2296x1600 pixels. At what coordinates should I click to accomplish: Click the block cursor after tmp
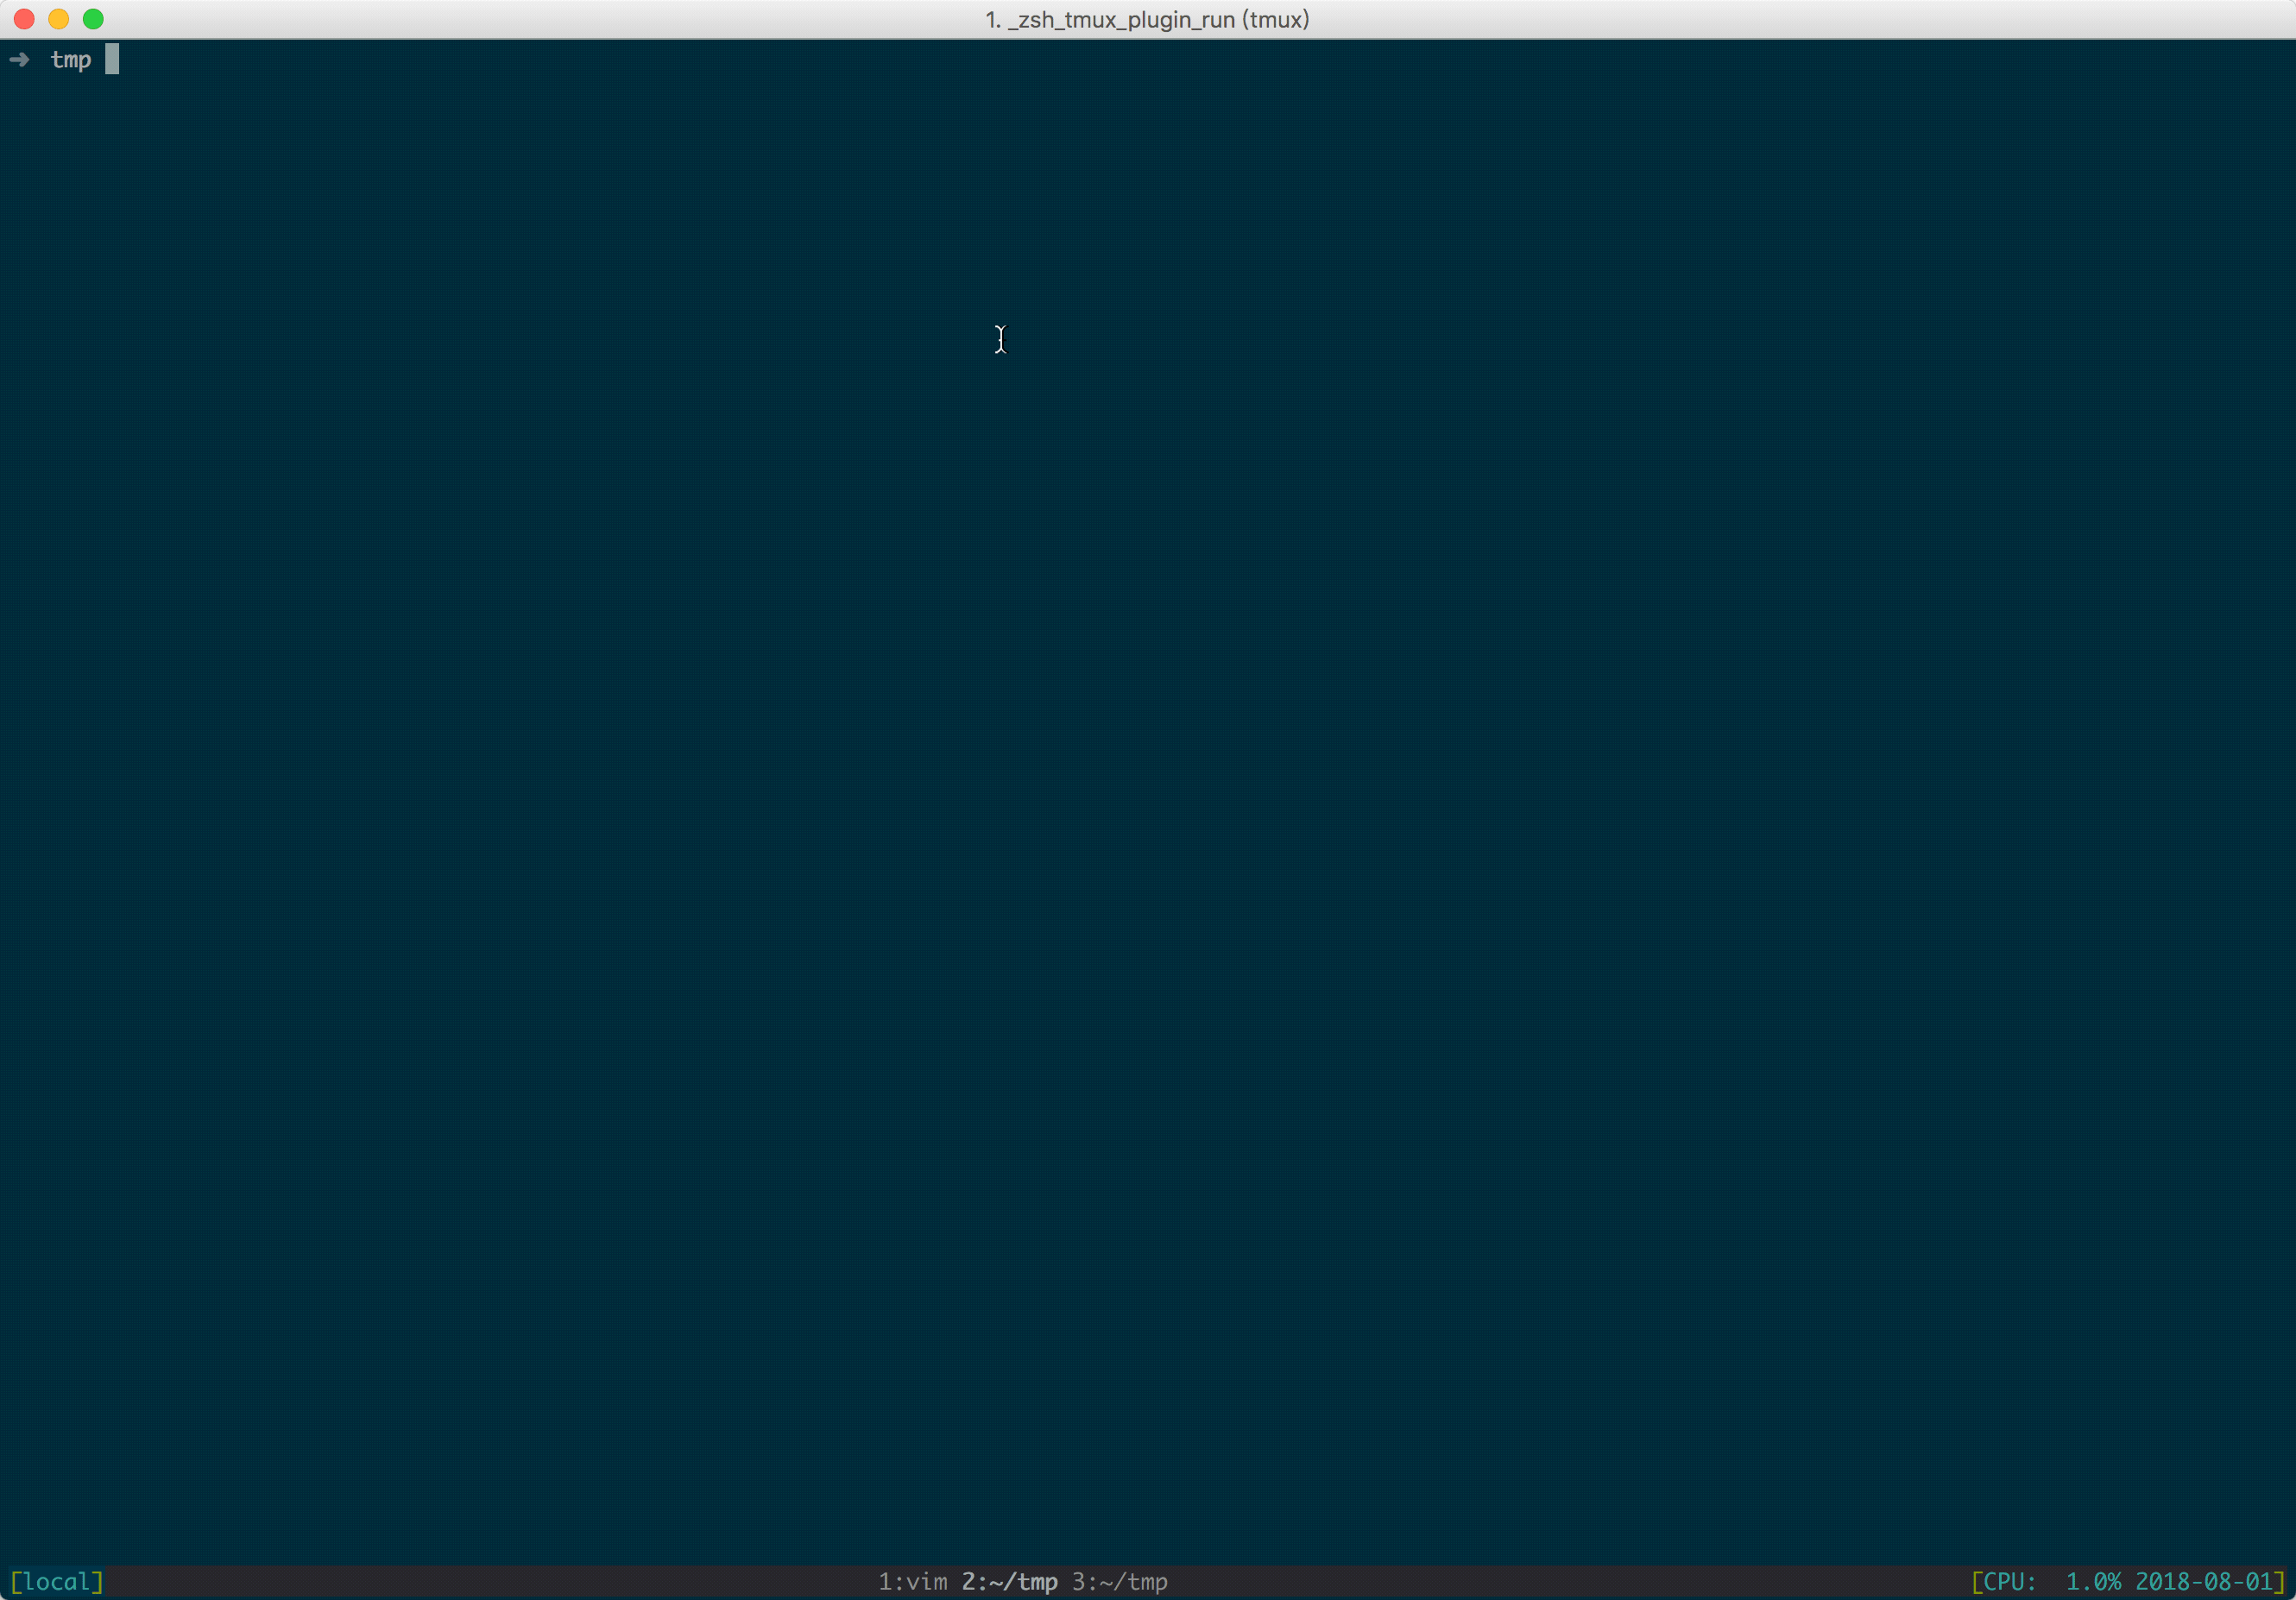(112, 59)
